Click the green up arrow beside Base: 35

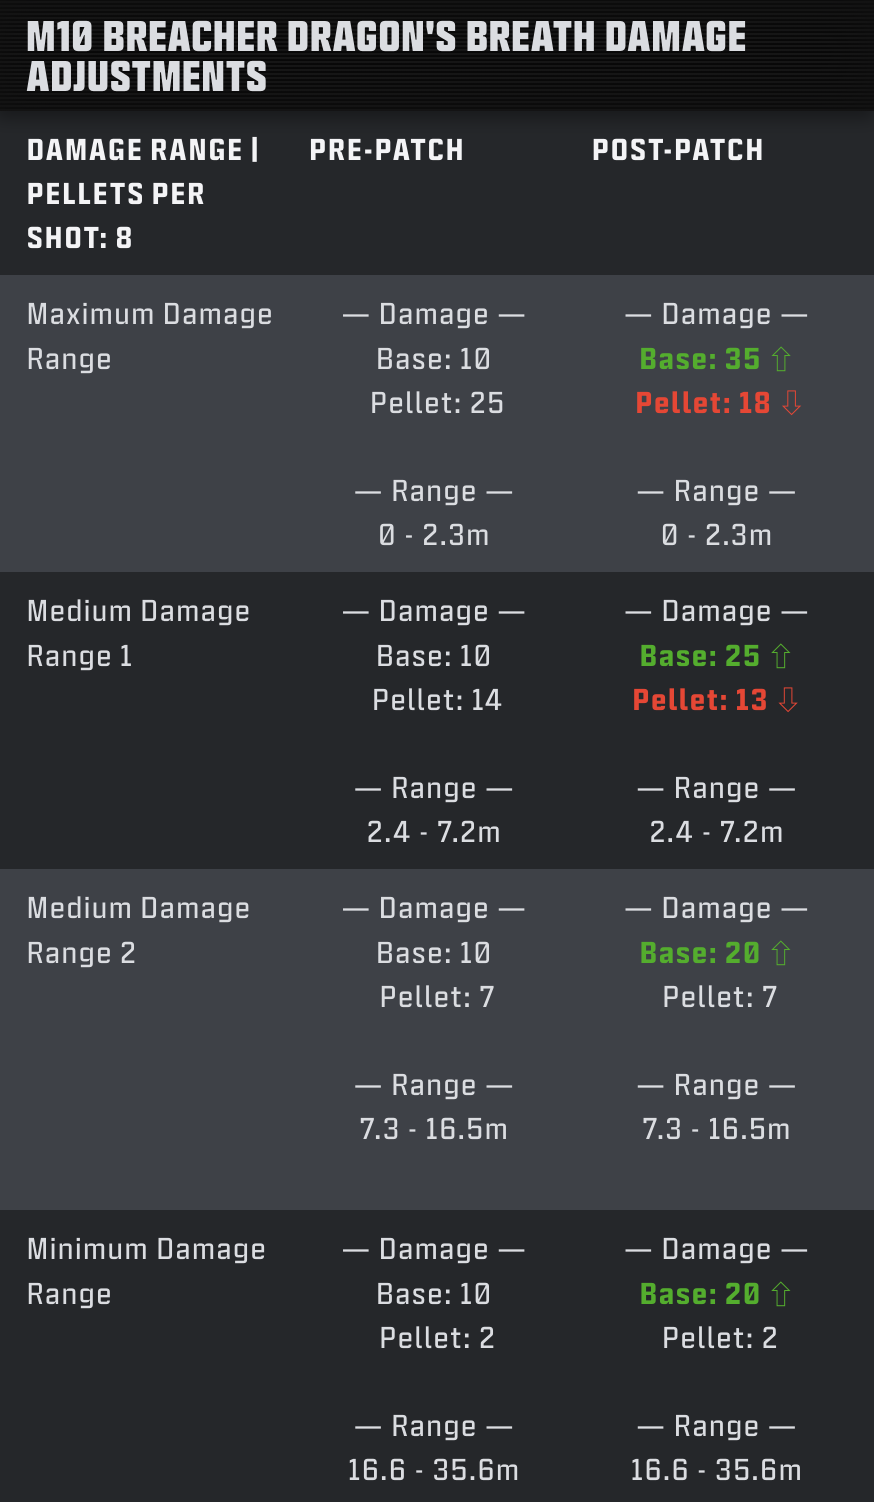click(781, 359)
